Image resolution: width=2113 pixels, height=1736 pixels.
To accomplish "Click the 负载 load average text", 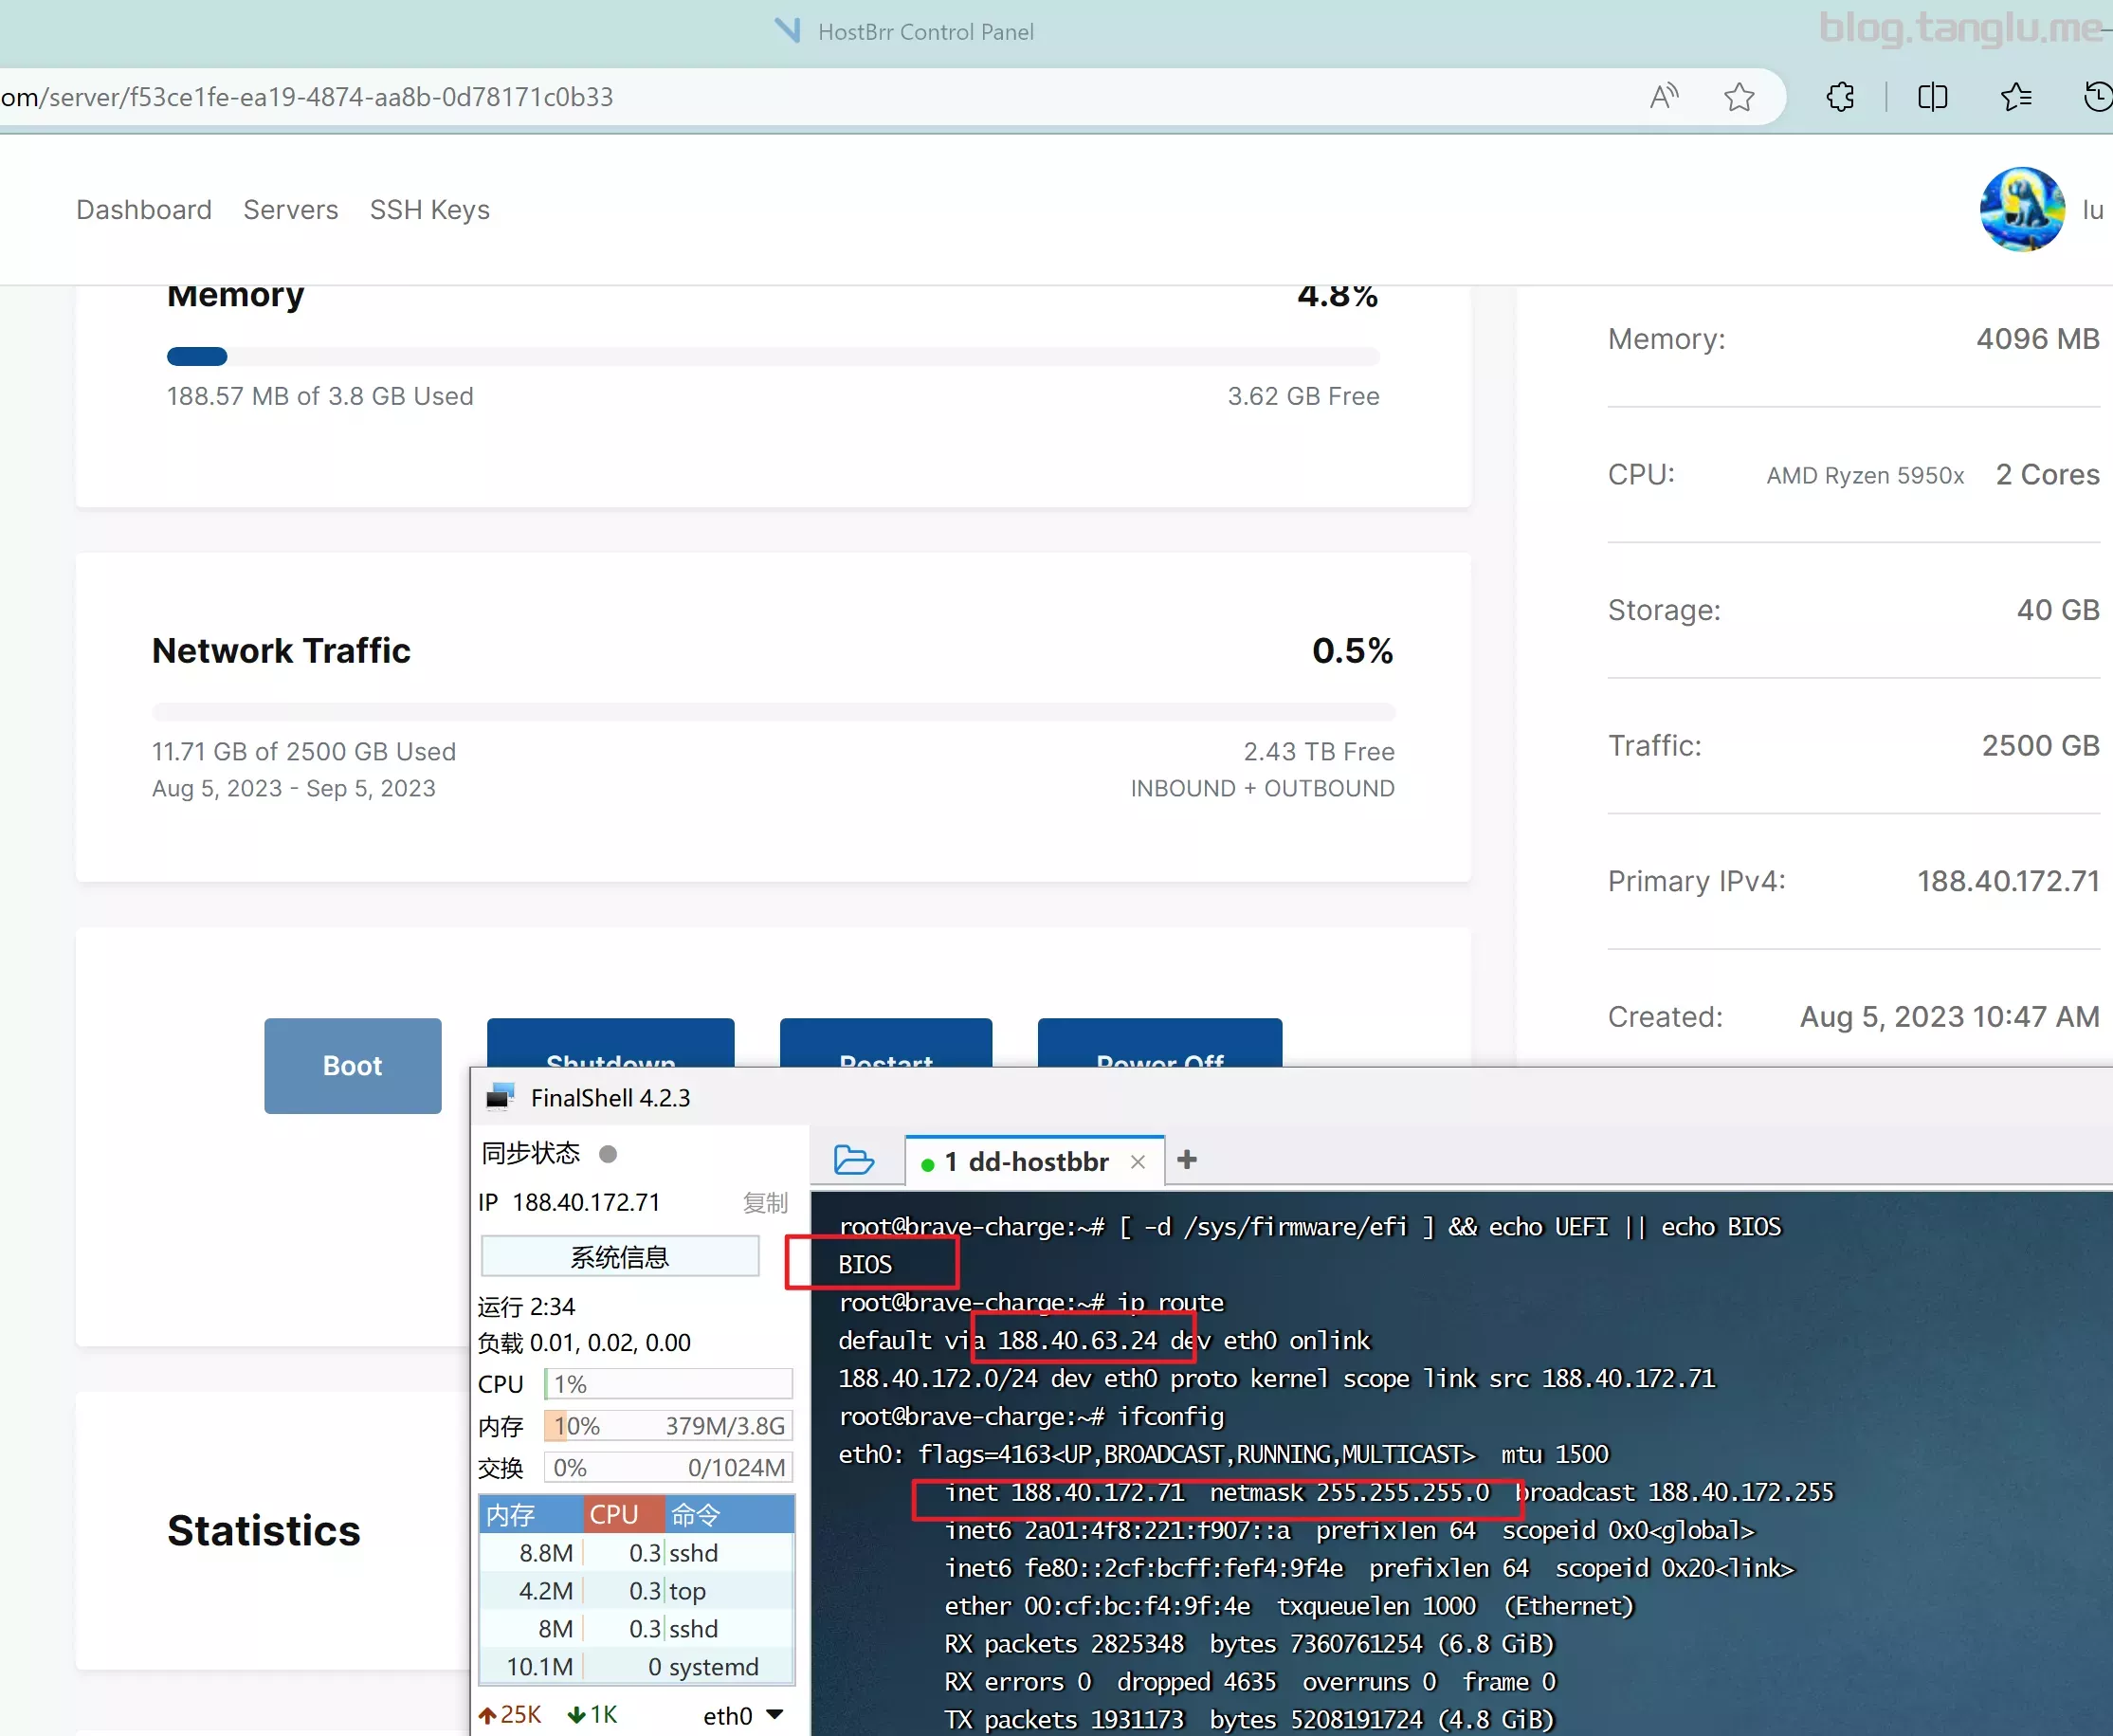I will pyautogui.click(x=584, y=1343).
